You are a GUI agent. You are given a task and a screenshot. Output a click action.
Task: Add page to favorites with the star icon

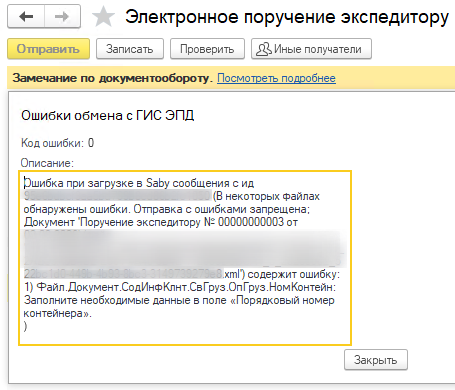coord(103,16)
